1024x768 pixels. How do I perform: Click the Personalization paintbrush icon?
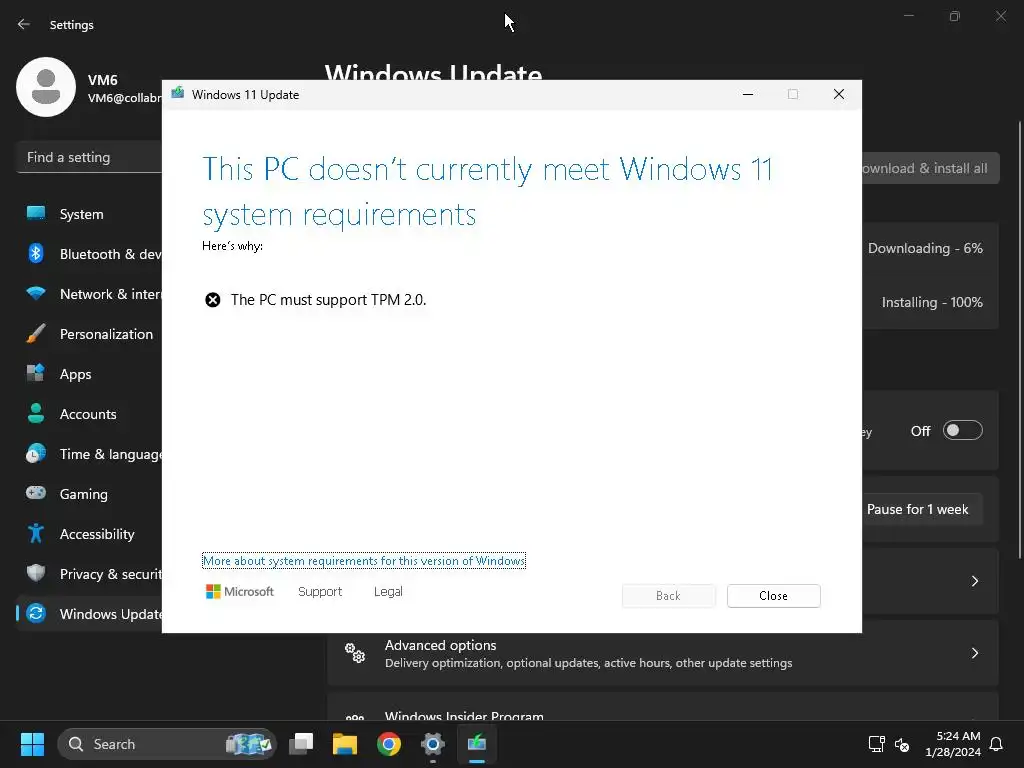(x=36, y=334)
